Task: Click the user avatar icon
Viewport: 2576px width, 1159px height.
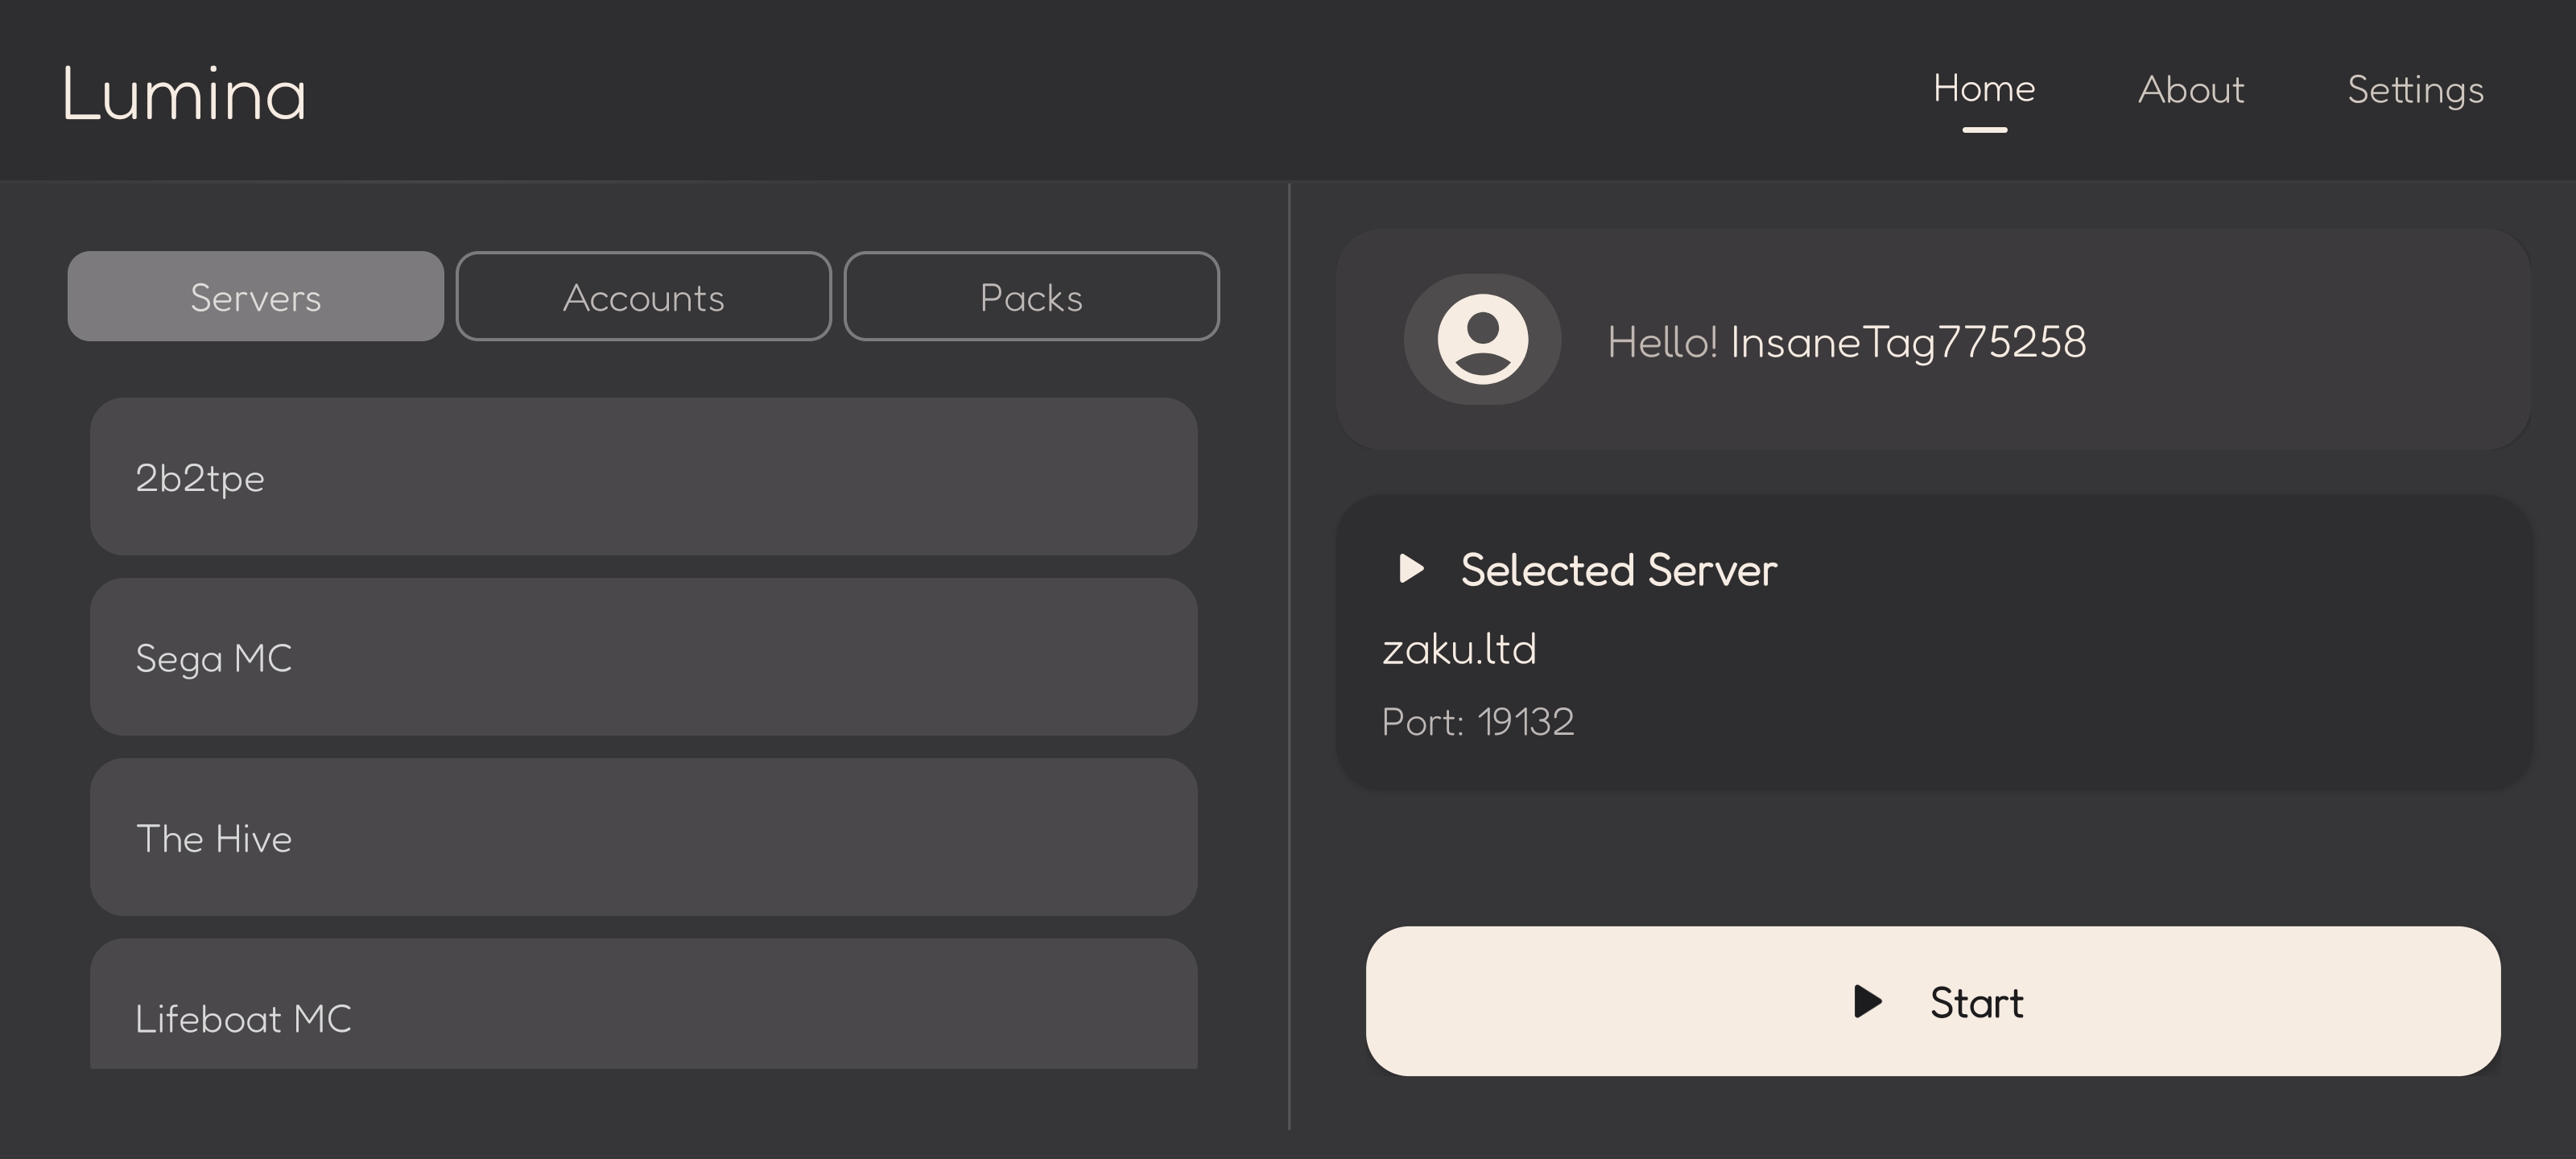Action: pos(1482,339)
